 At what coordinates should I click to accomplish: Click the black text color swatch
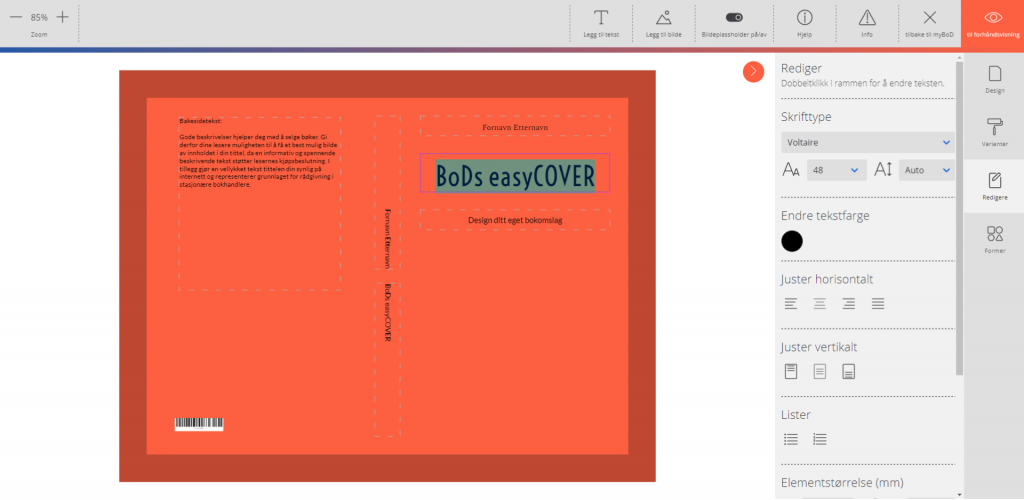tap(792, 241)
